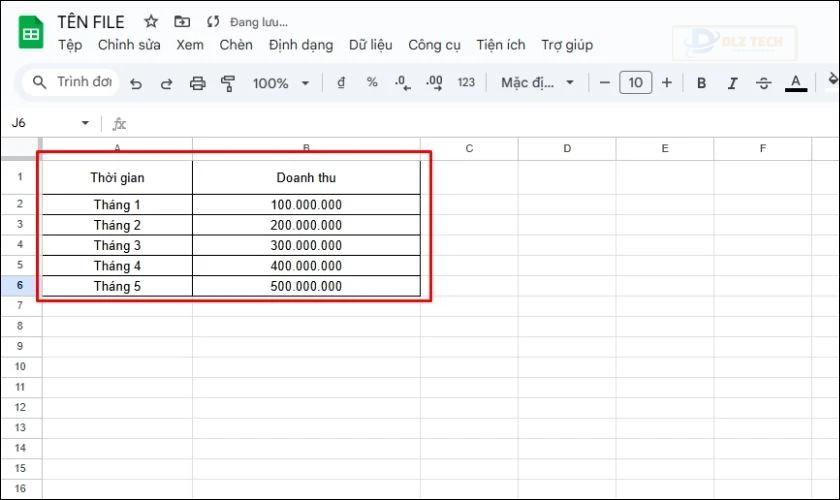This screenshot has width=840, height=500.
Task: Open the Định dạng menu
Action: tap(301, 45)
